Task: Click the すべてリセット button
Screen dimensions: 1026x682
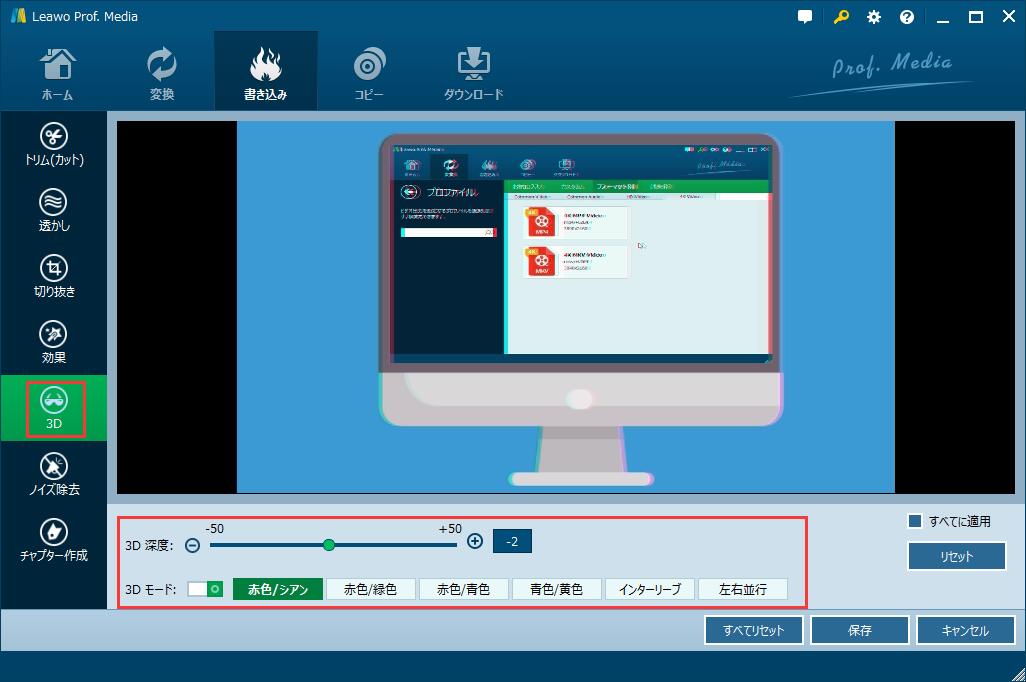Action: (753, 630)
